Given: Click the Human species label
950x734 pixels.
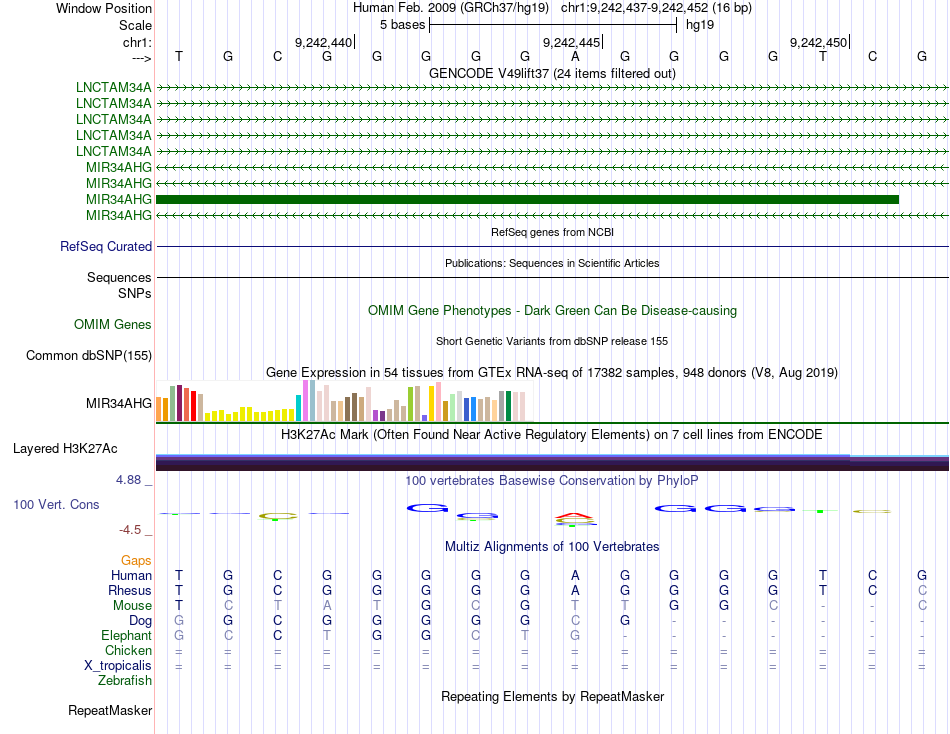Looking at the screenshot, I should (131, 575).
